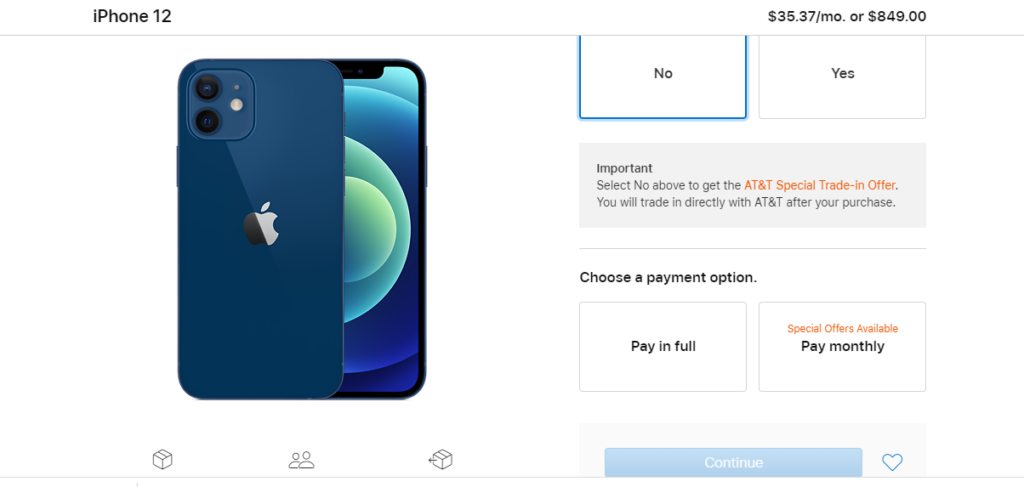
Task: Select No for trade-in
Action: point(663,74)
